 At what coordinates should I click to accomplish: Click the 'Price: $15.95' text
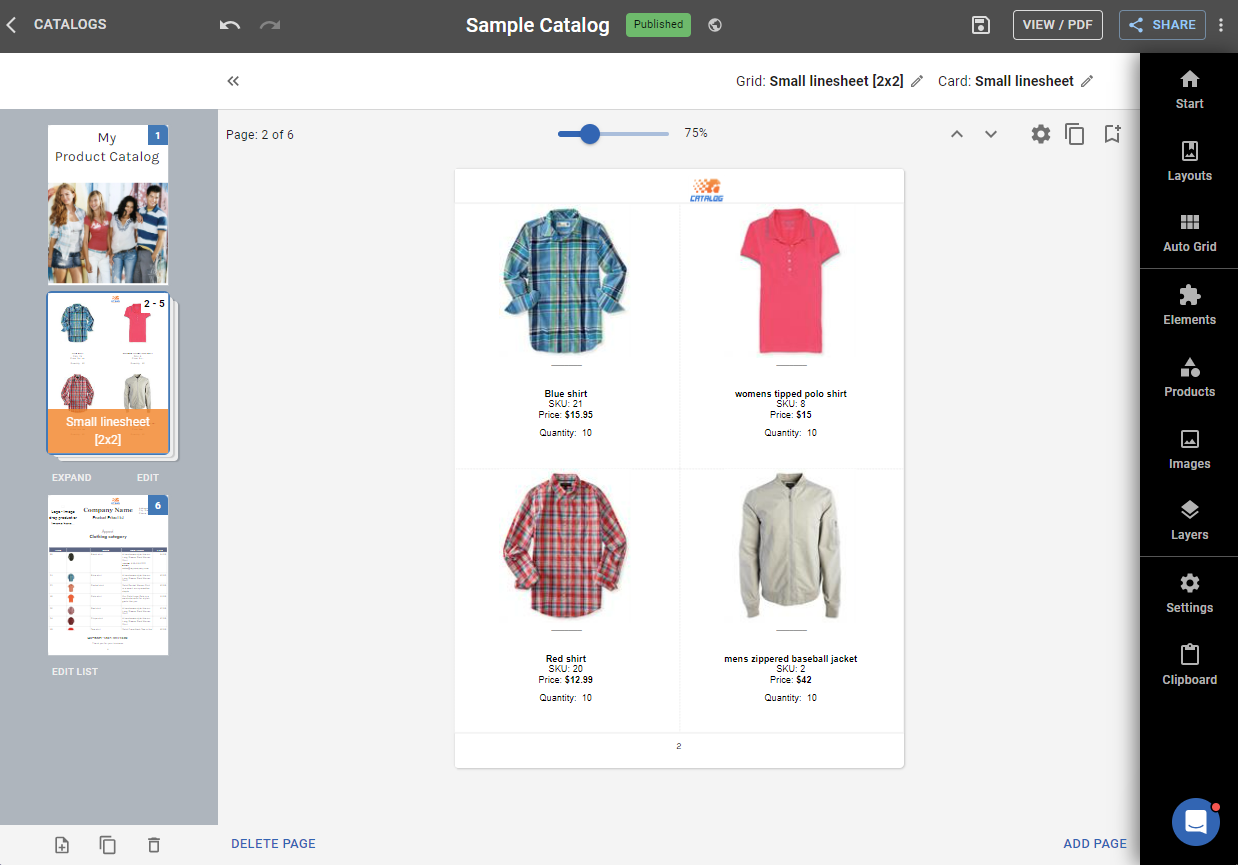click(x=566, y=414)
